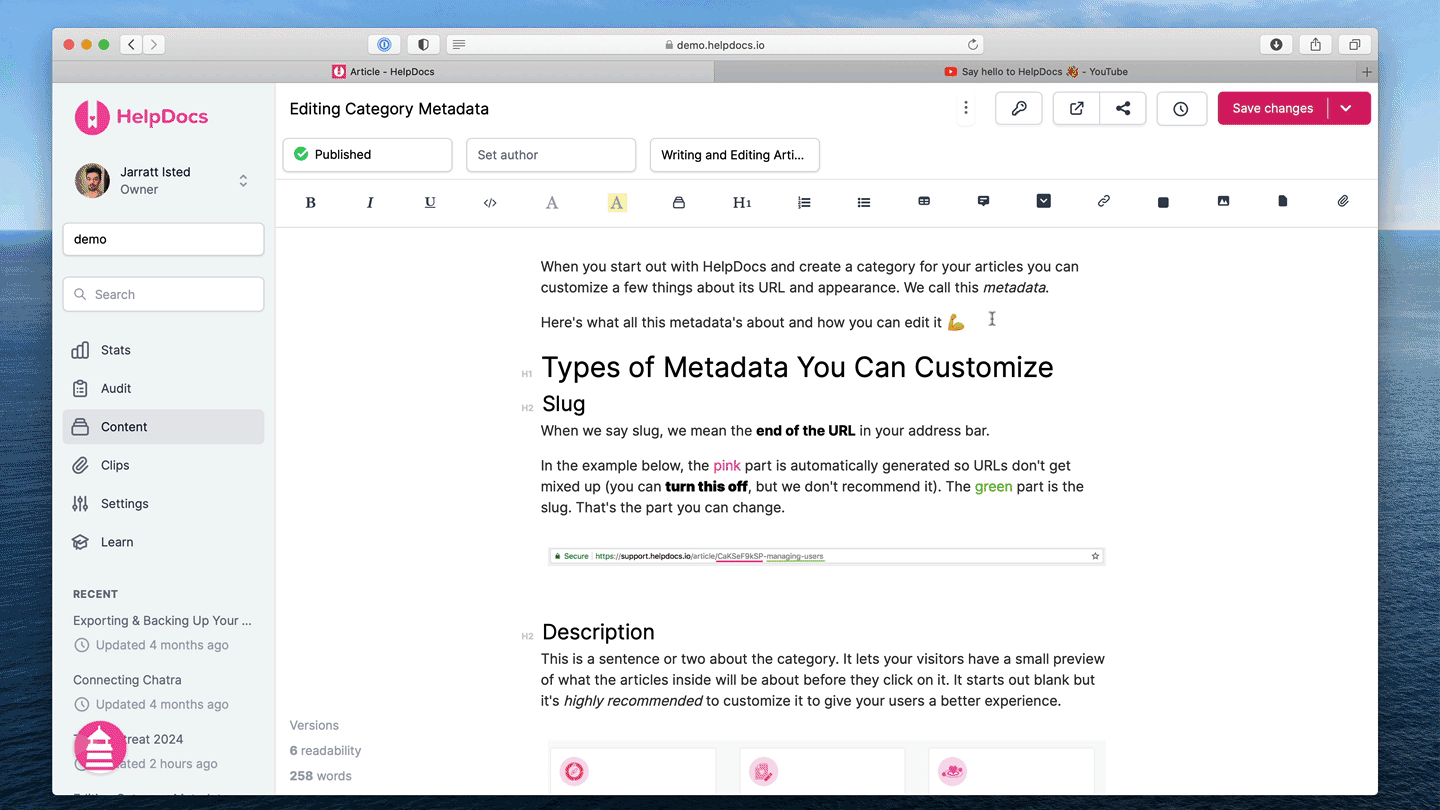Expand the Save changes dropdown arrow
The image size is (1440, 810).
point(1348,109)
